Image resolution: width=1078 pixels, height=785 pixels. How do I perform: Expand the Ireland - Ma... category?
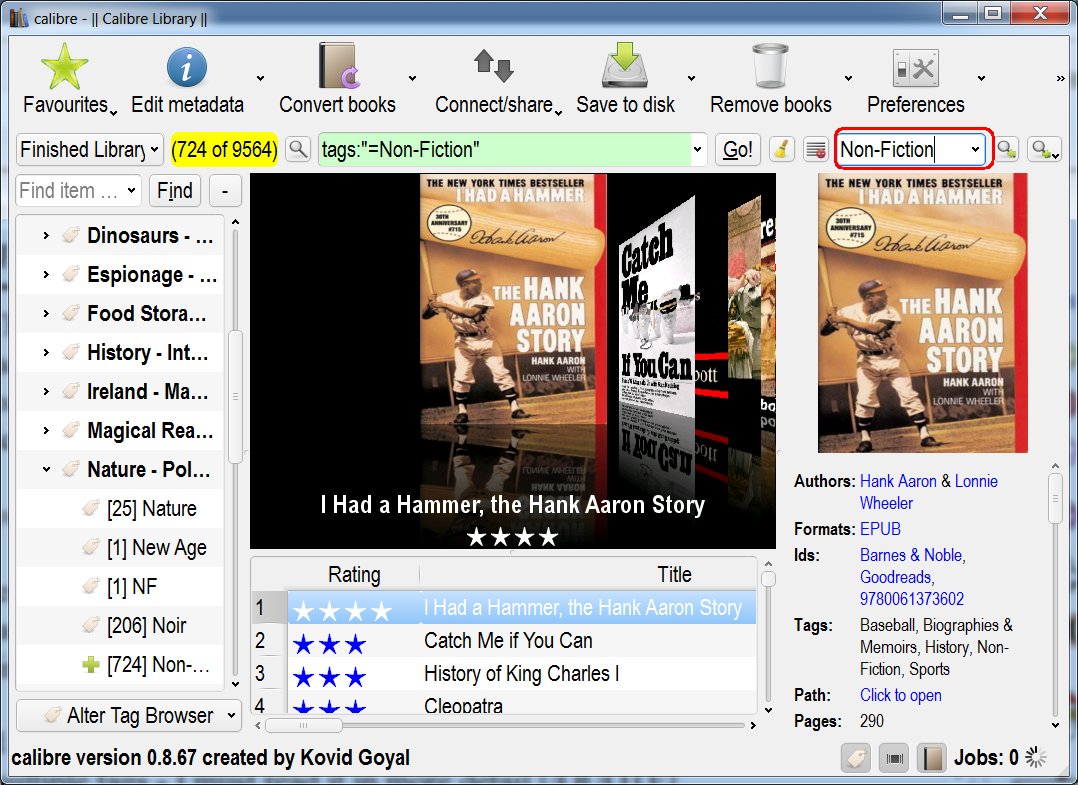(46, 391)
